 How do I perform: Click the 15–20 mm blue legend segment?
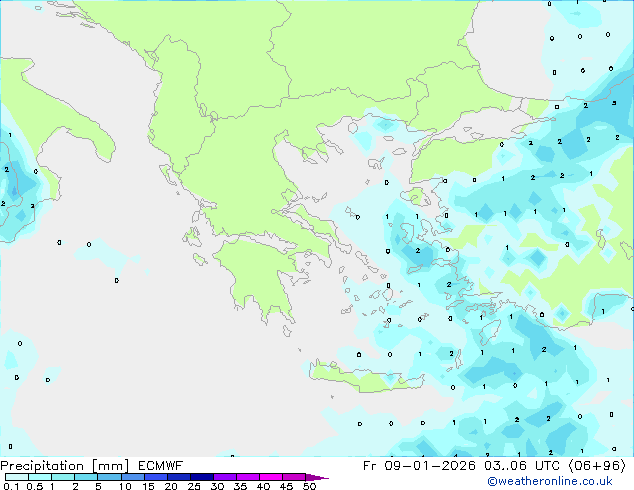[156, 477]
